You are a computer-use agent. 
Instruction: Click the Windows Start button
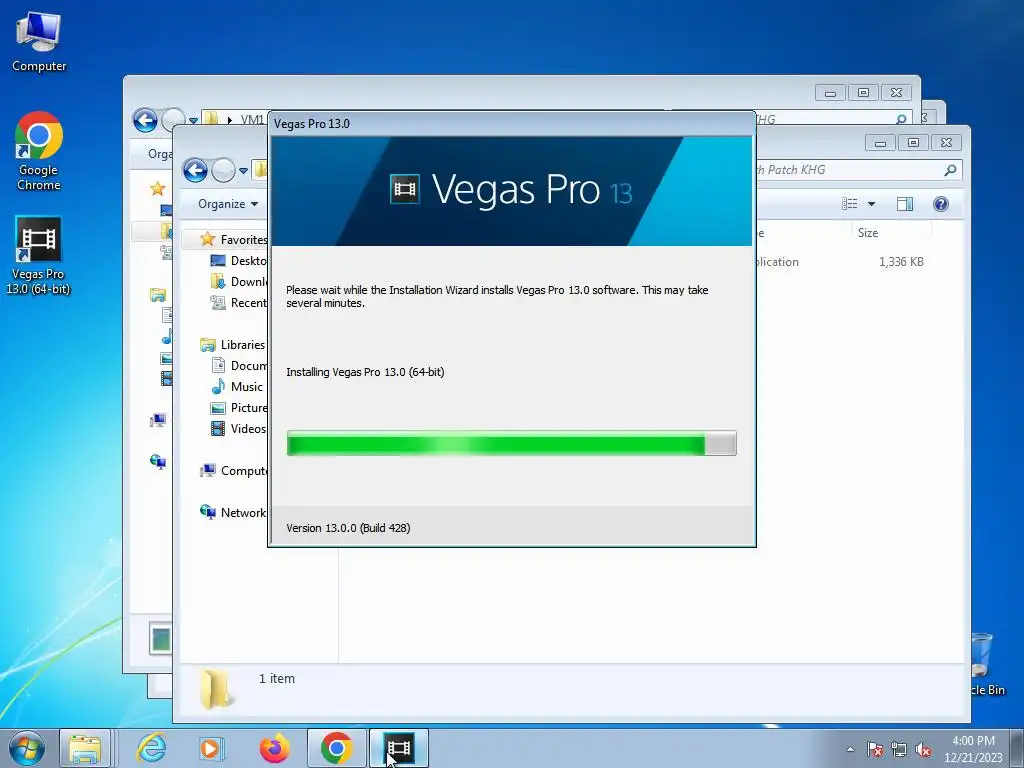point(26,748)
